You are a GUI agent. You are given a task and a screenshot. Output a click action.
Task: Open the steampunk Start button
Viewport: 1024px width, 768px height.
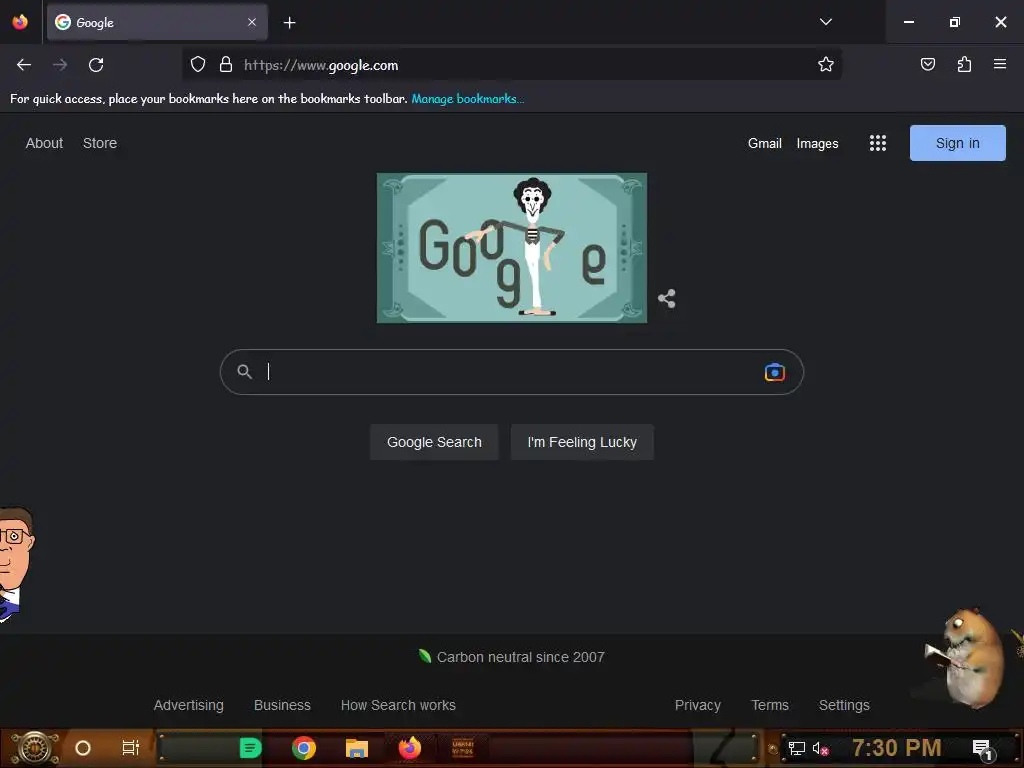click(x=35, y=748)
